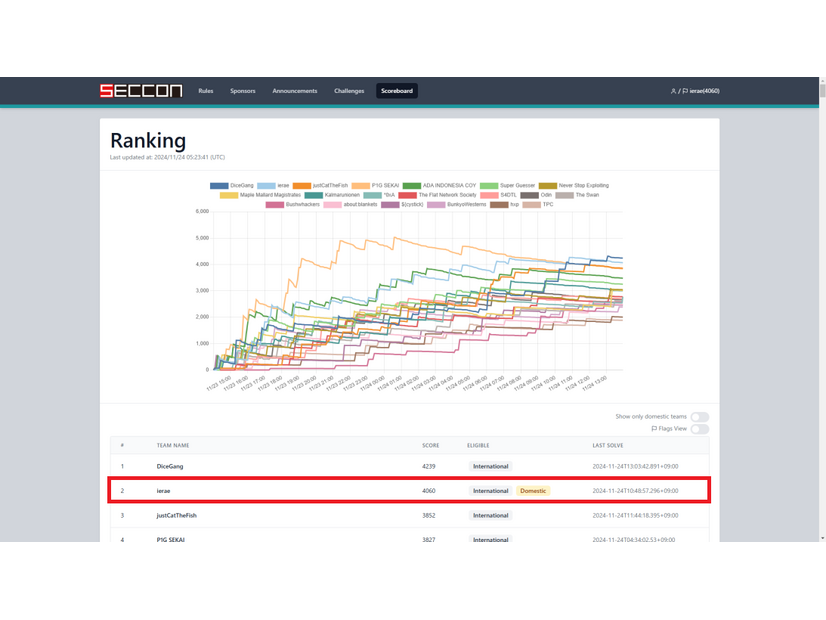Viewport: 826px width, 620px height.
Task: Open the Sponsors page
Action: click(242, 91)
